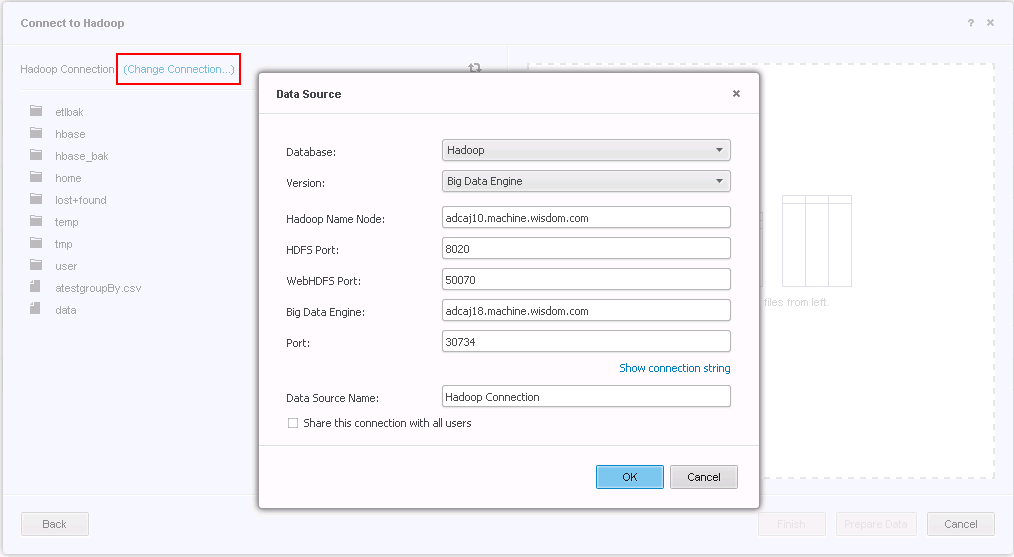Screen dimensions: 1014x557
Task: Click the Hadoop Name Node field
Action: (586, 217)
